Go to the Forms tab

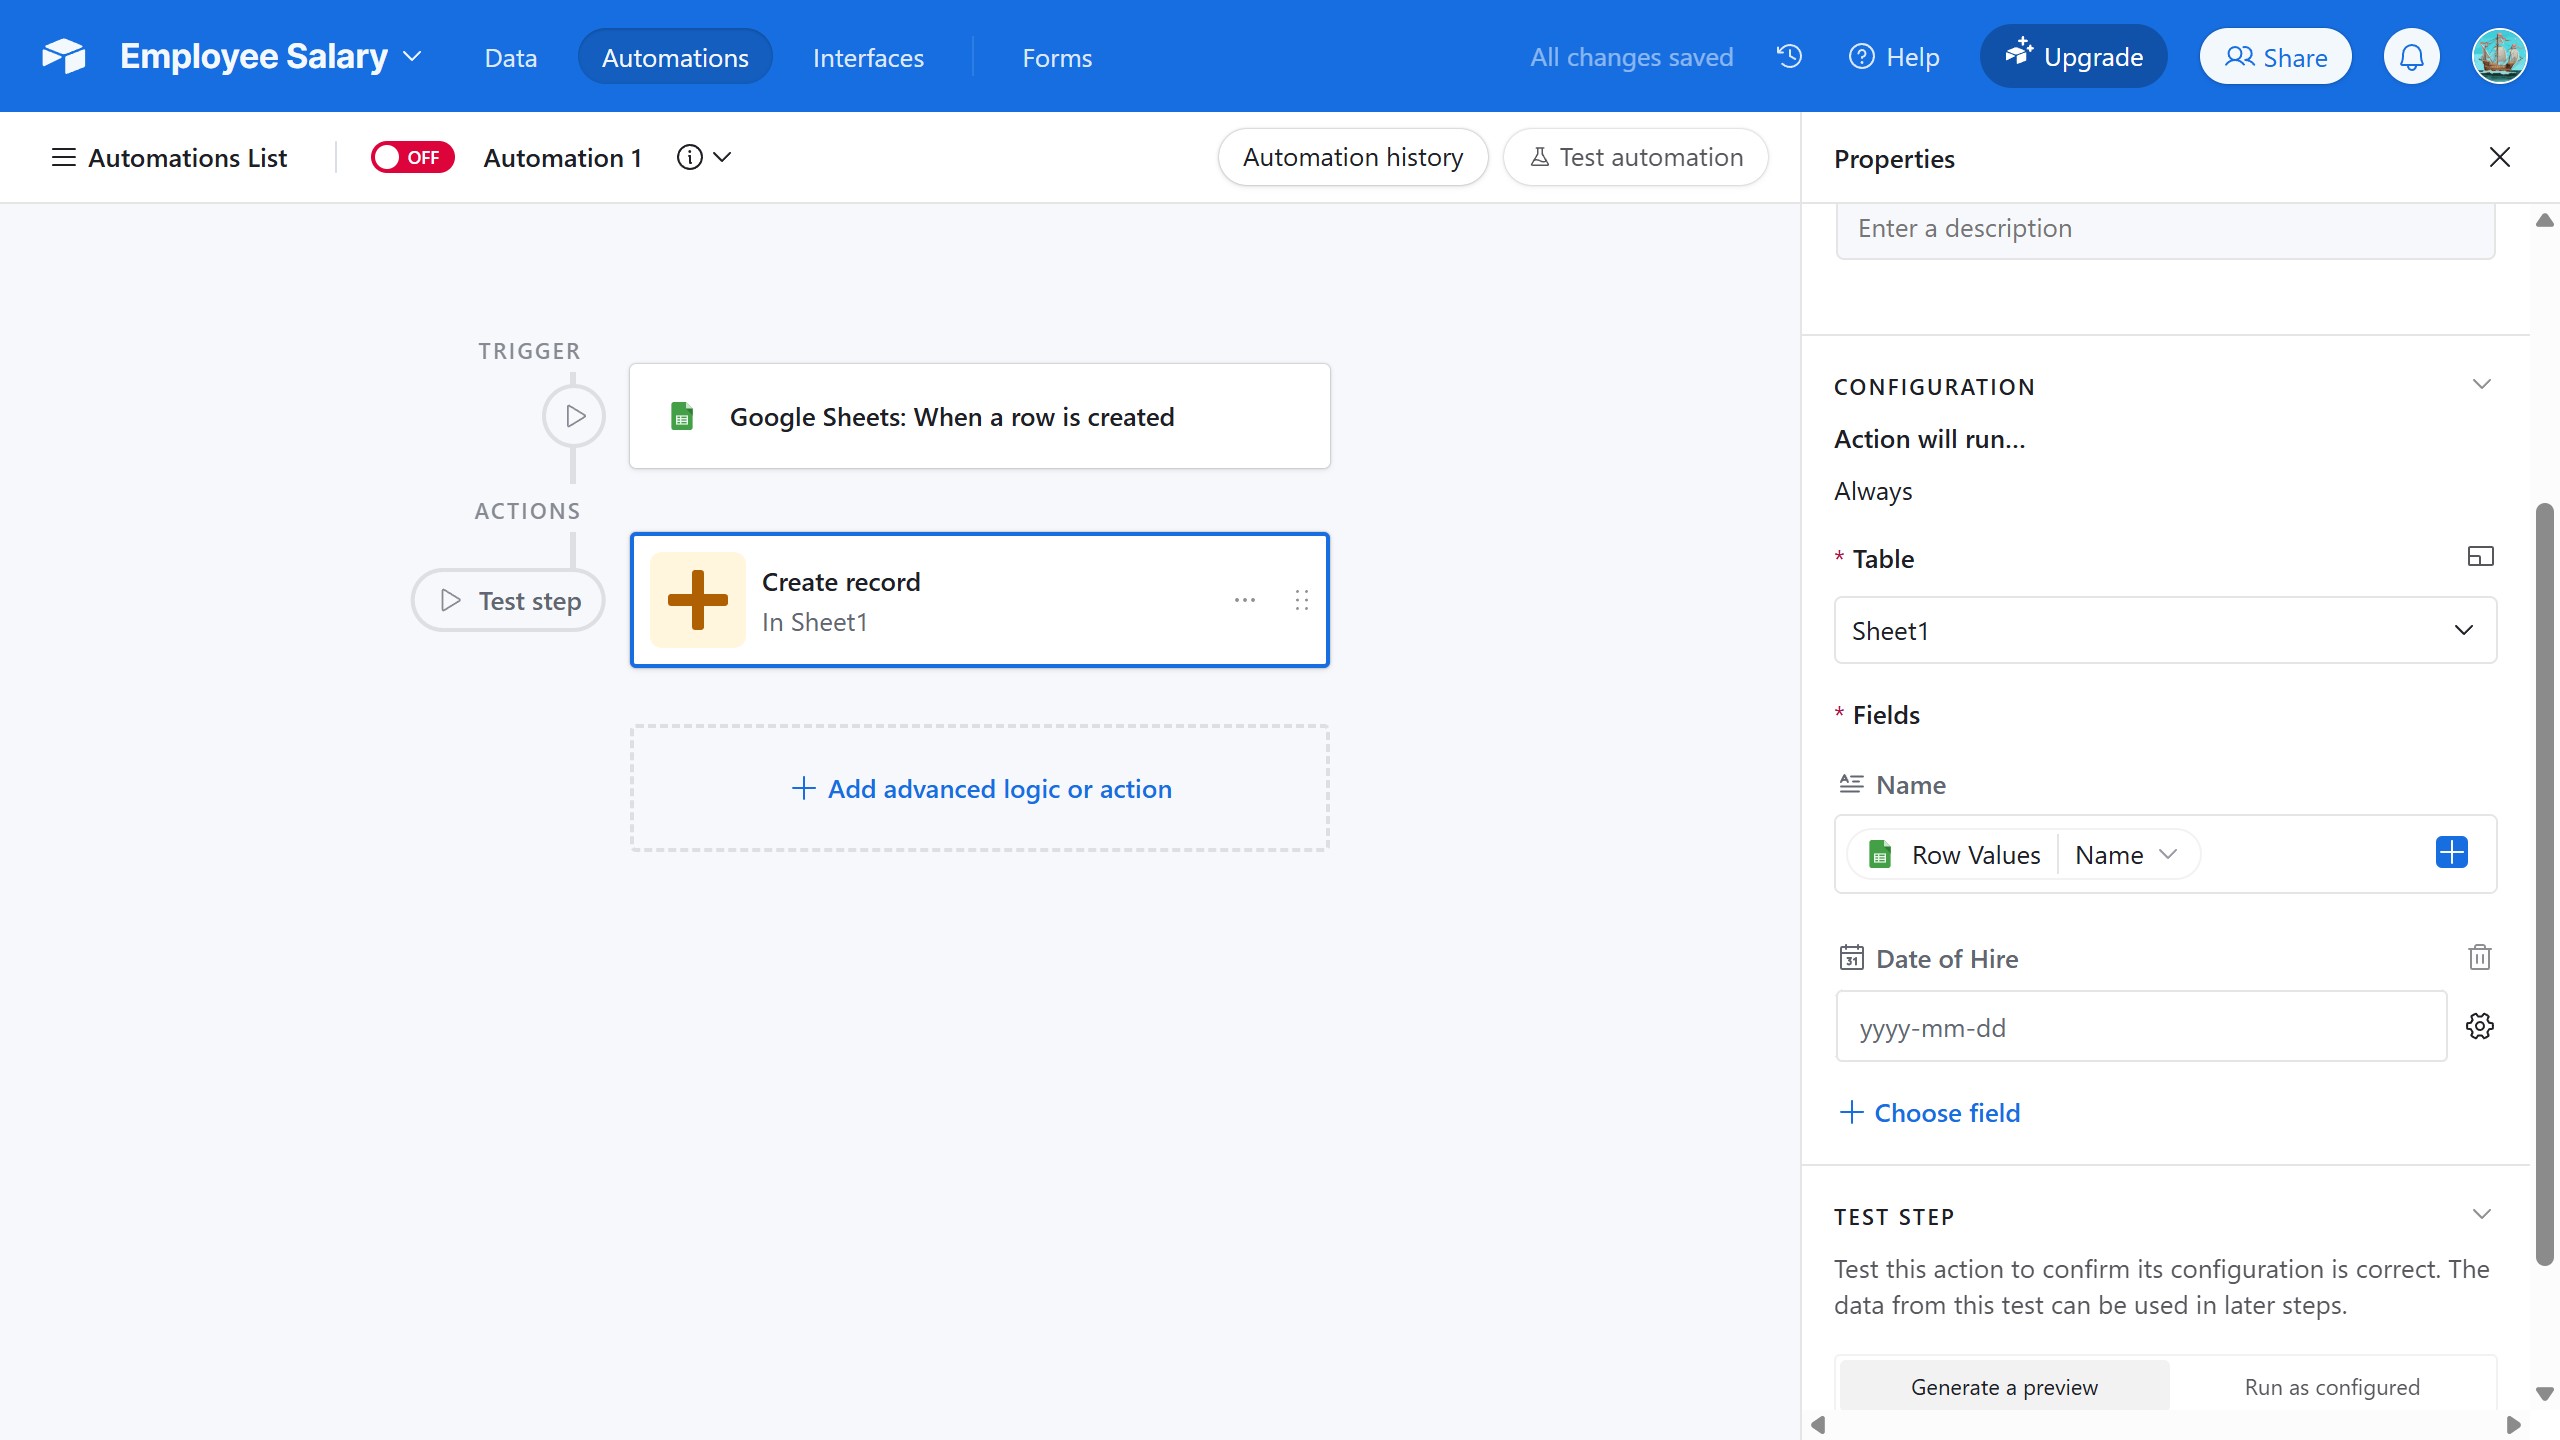click(x=1056, y=57)
